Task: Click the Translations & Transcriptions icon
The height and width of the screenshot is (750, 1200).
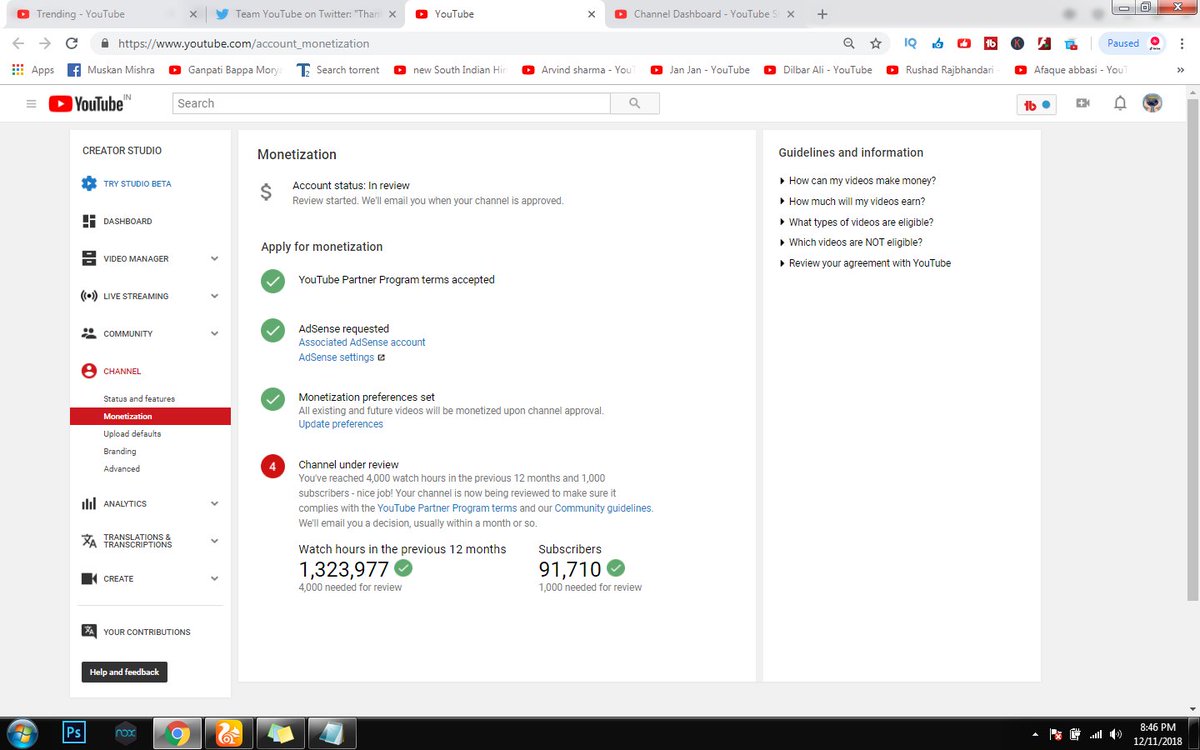Action: point(89,541)
